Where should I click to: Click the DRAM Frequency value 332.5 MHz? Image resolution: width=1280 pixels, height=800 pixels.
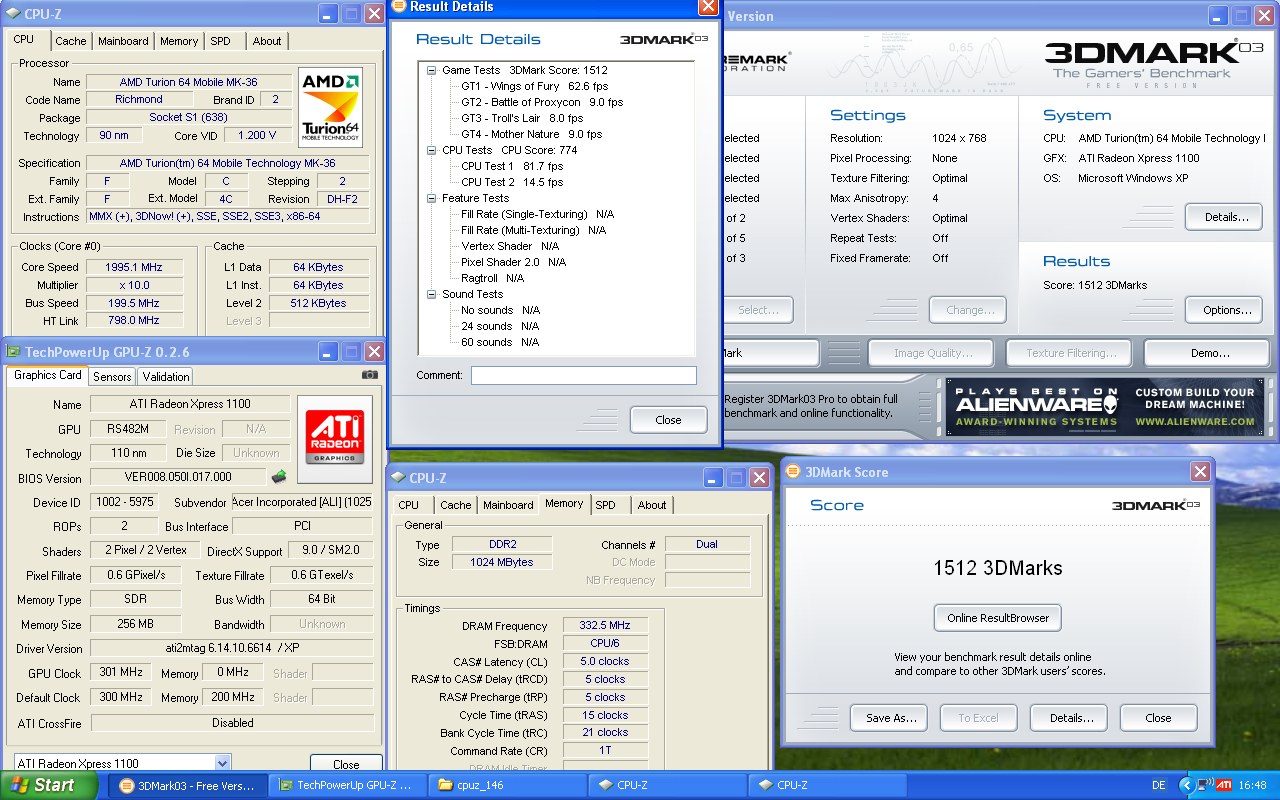[605, 626]
